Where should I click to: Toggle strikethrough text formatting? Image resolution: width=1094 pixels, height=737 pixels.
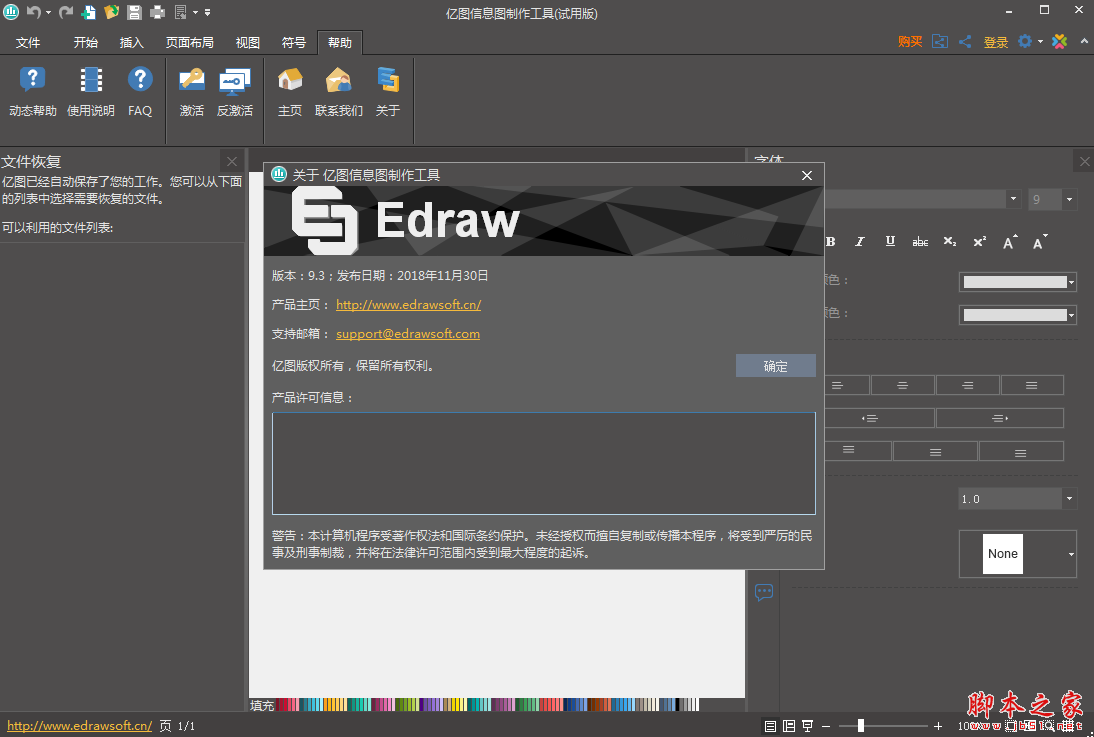(920, 241)
